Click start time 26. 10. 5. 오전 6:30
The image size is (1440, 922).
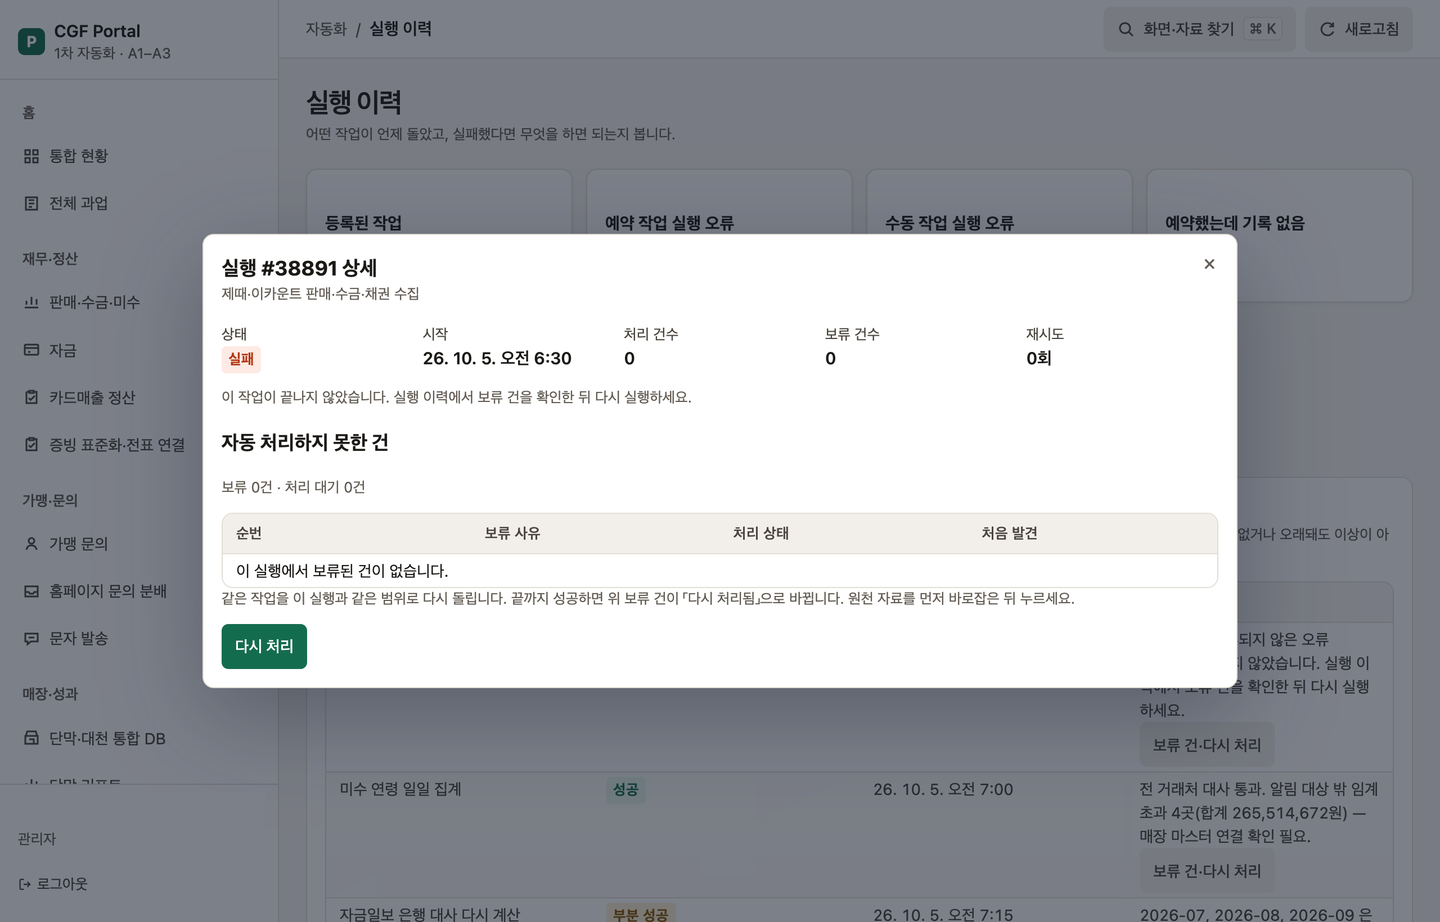tap(497, 358)
